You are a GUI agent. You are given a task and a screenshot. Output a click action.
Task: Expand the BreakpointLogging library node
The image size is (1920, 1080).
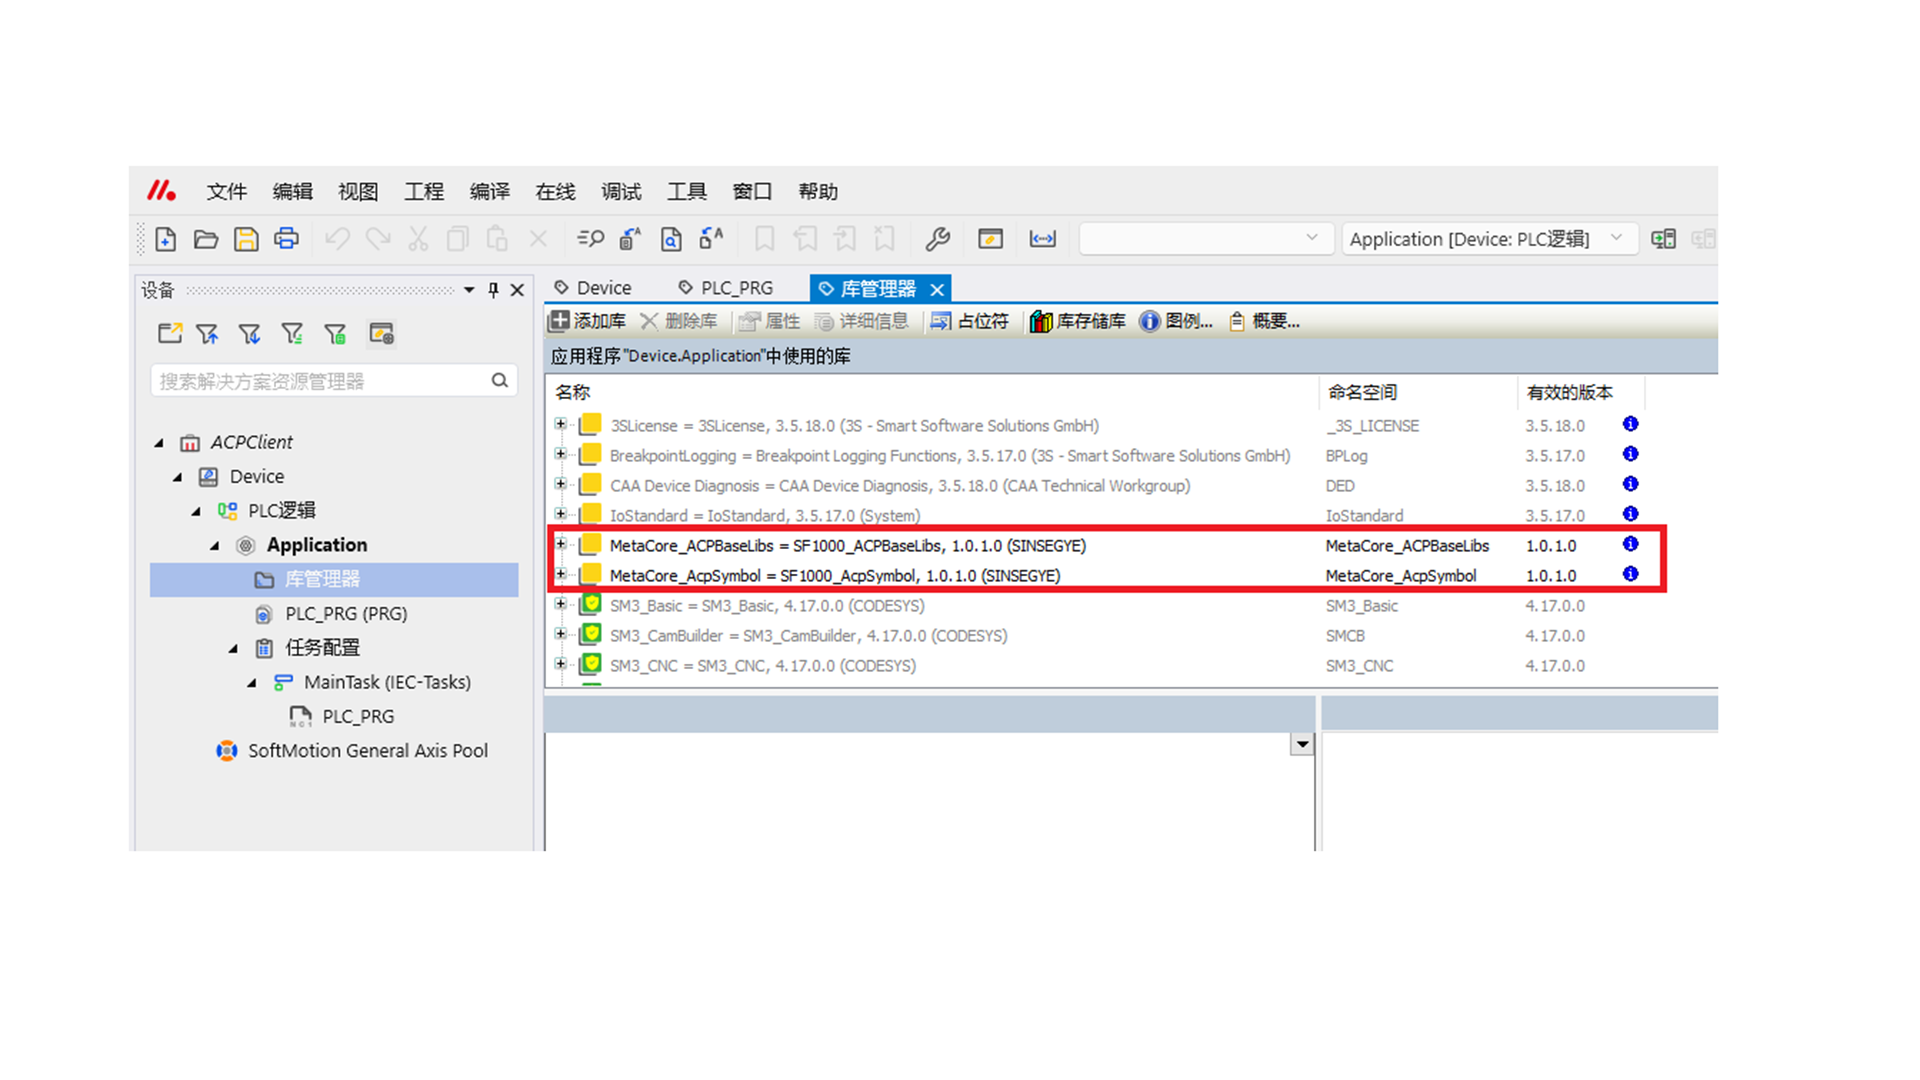pos(561,454)
